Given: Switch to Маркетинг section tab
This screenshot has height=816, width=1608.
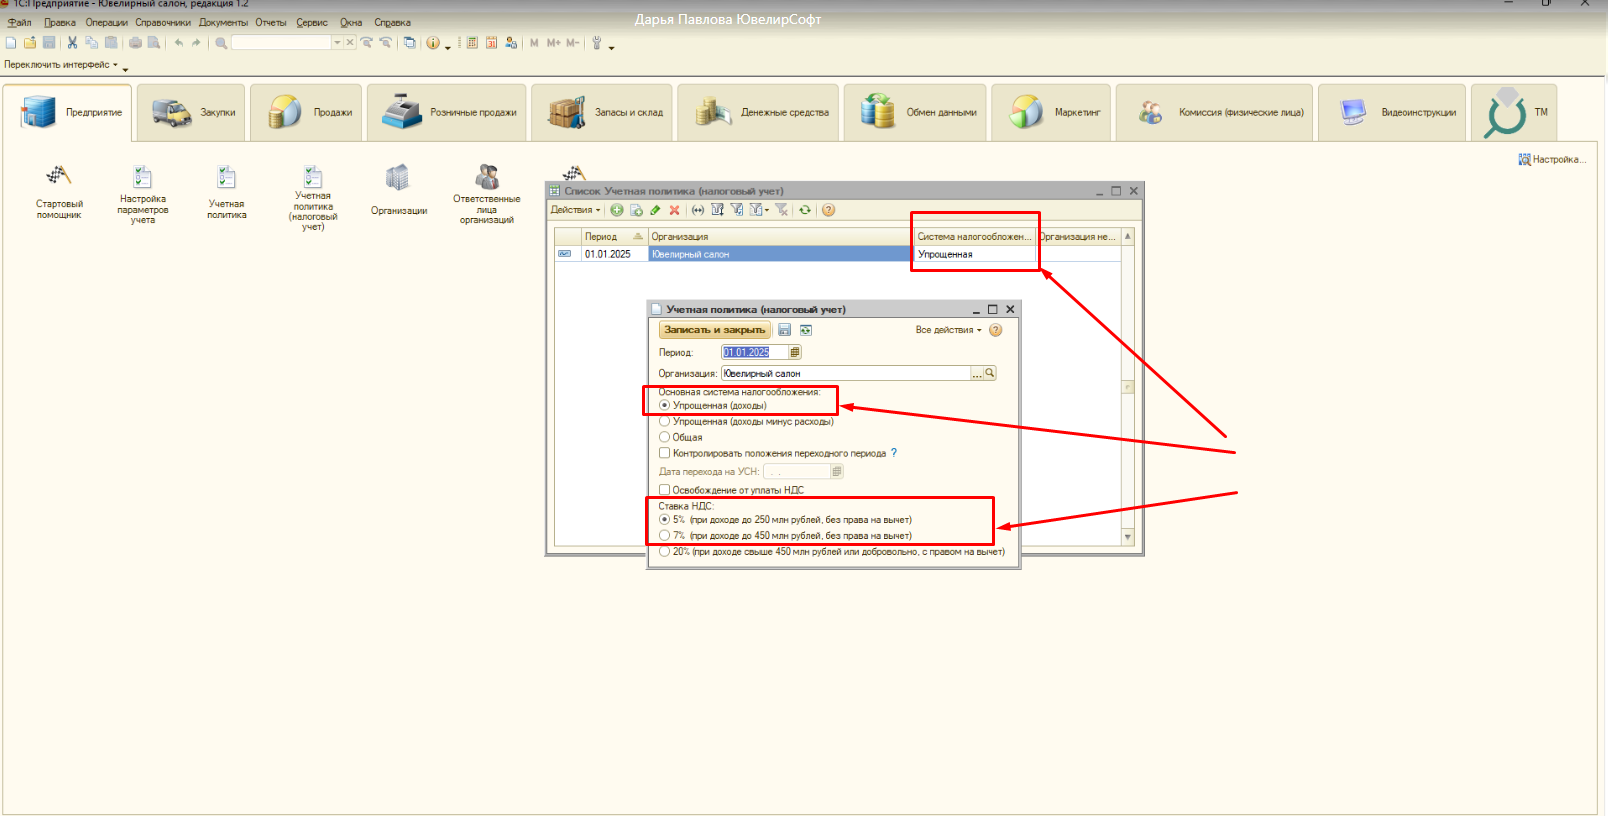Looking at the screenshot, I should click(1051, 112).
